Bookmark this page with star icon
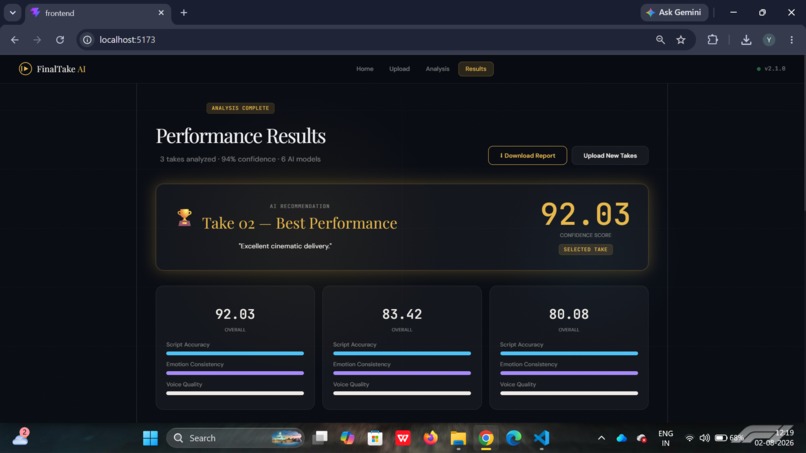Image resolution: width=806 pixels, height=453 pixels. [x=681, y=40]
